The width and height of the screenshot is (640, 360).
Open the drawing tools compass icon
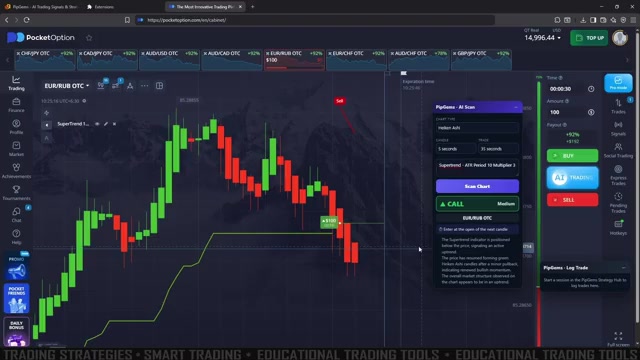pyautogui.click(x=130, y=86)
